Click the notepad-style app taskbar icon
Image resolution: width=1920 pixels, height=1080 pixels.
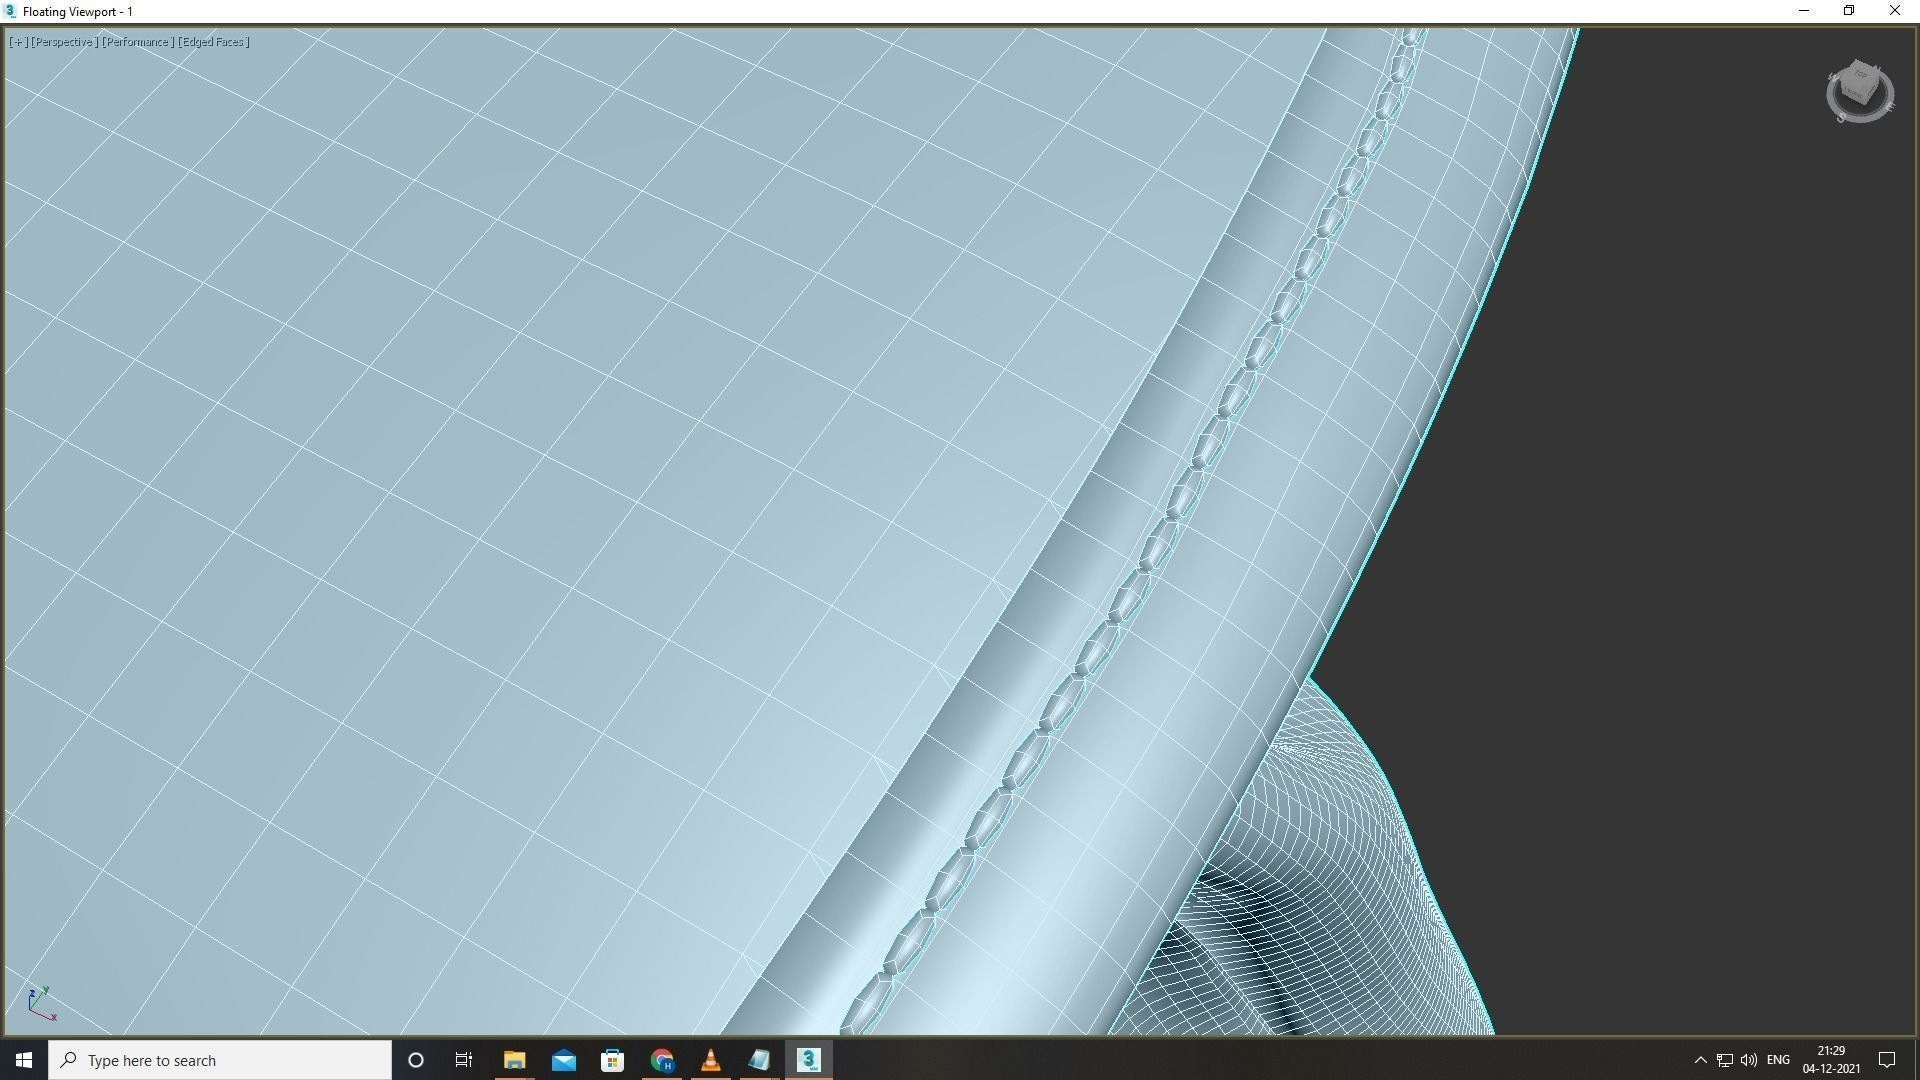pos(759,1060)
